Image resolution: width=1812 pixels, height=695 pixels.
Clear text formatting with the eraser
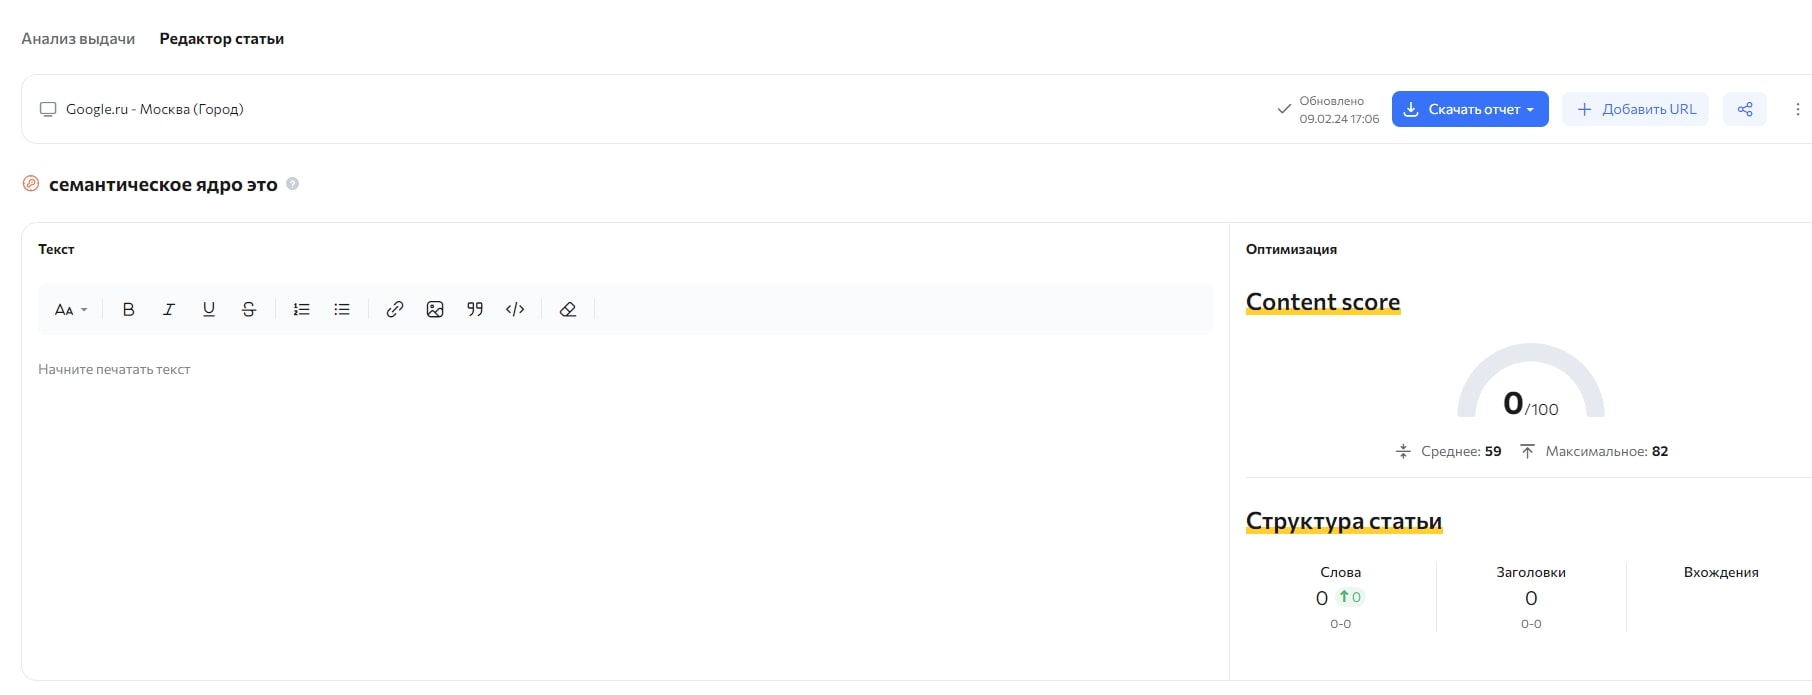point(568,310)
